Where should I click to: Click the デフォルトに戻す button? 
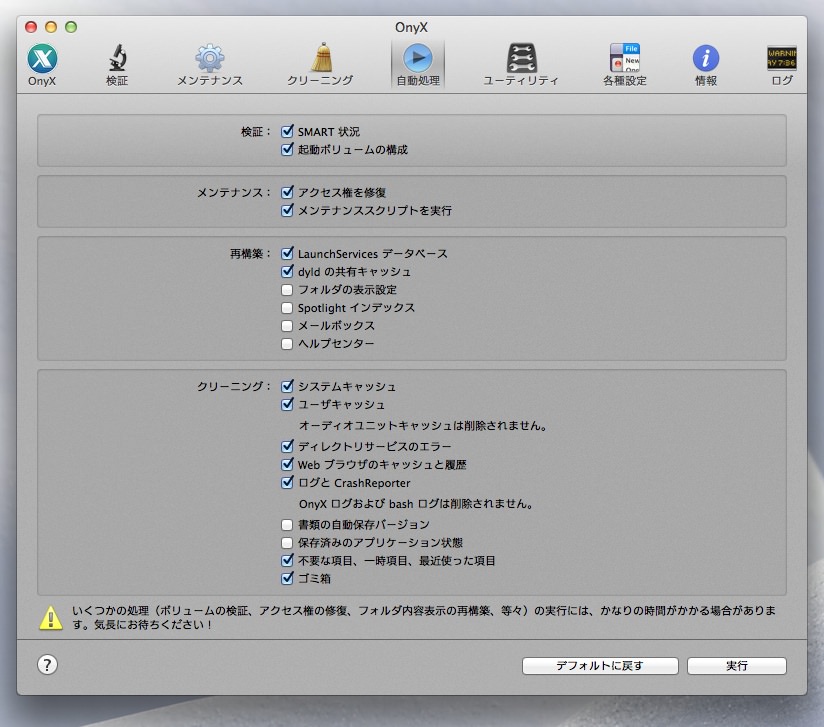tap(600, 665)
